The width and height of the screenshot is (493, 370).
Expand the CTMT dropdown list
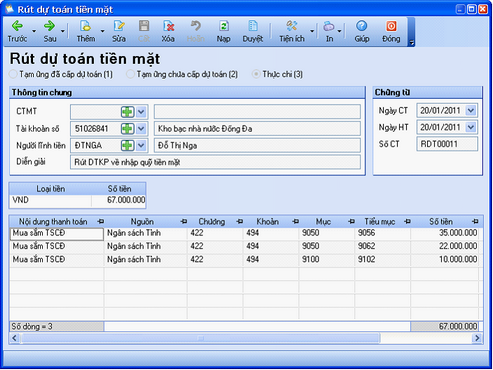coord(141,112)
